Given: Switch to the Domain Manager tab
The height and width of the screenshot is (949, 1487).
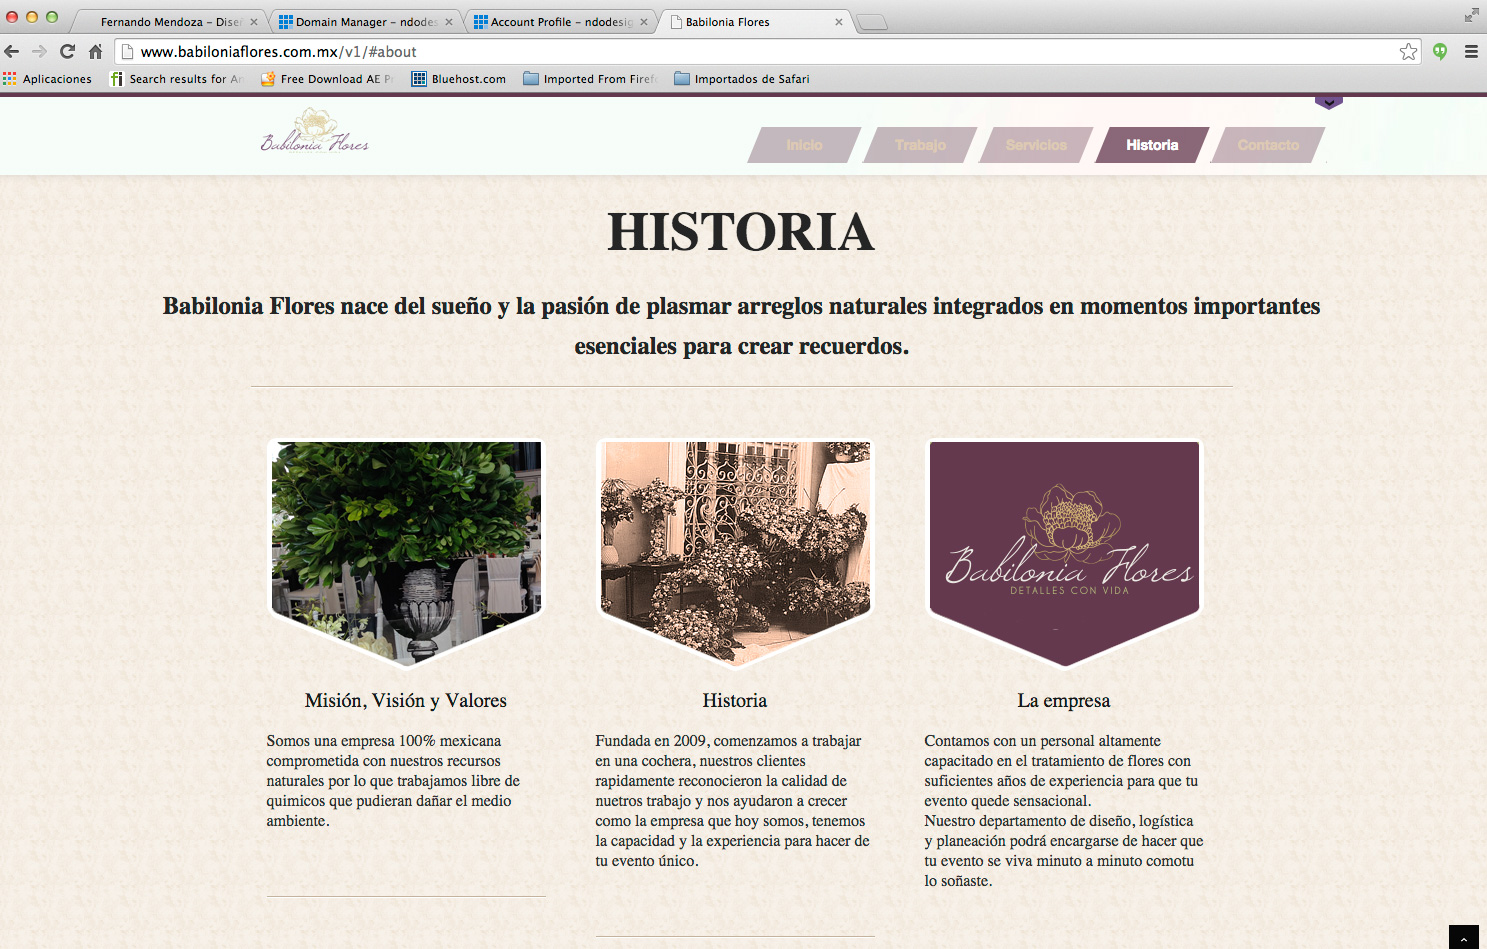Looking at the screenshot, I should [365, 22].
